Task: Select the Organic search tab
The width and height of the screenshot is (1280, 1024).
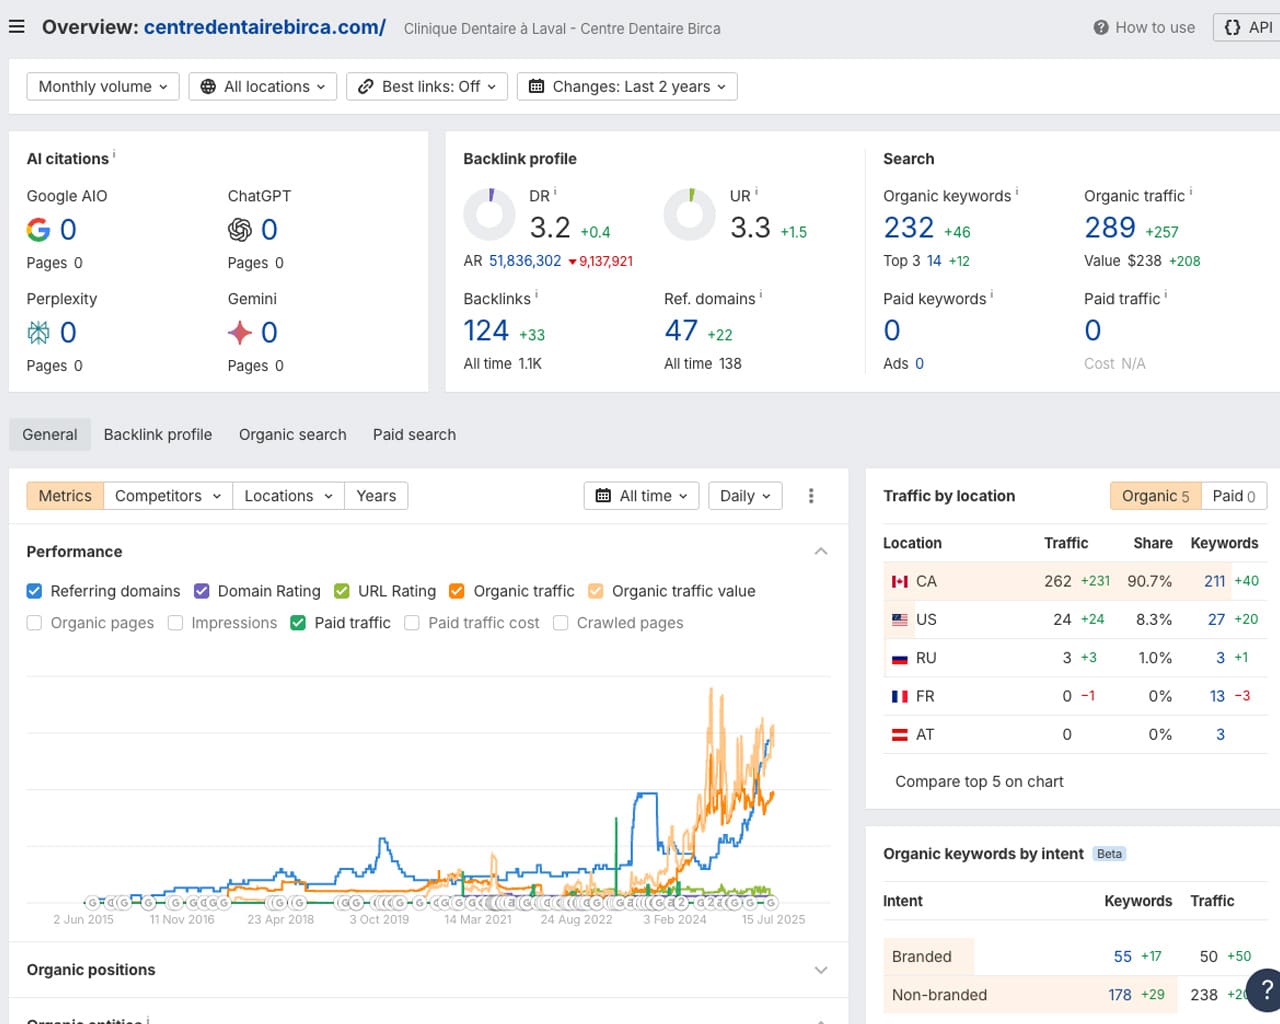Action: tap(292, 435)
